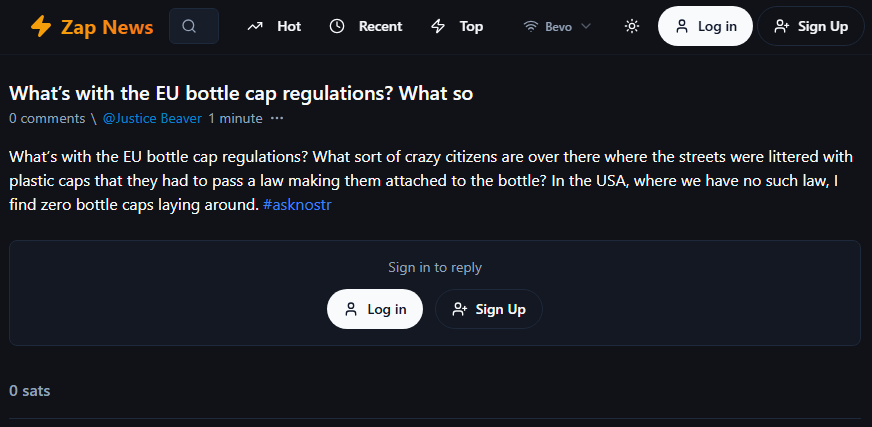This screenshot has height=427, width=872.
Task: Click the Zap News lightning bolt logo
Action: 41,26
